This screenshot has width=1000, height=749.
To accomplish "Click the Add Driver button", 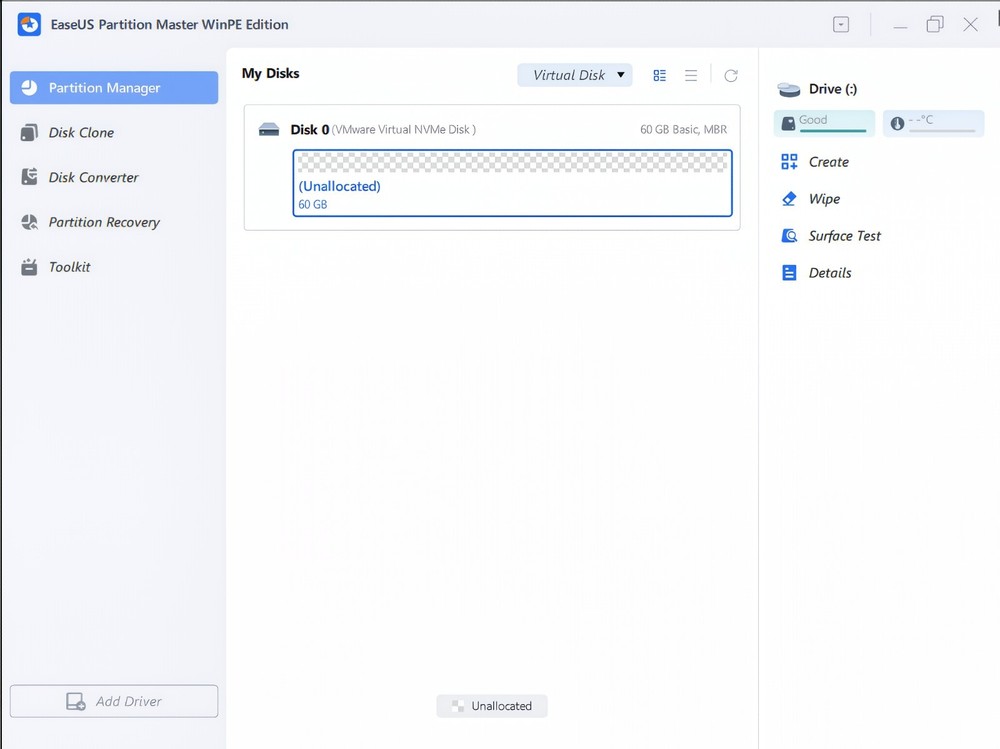I will coord(114,701).
